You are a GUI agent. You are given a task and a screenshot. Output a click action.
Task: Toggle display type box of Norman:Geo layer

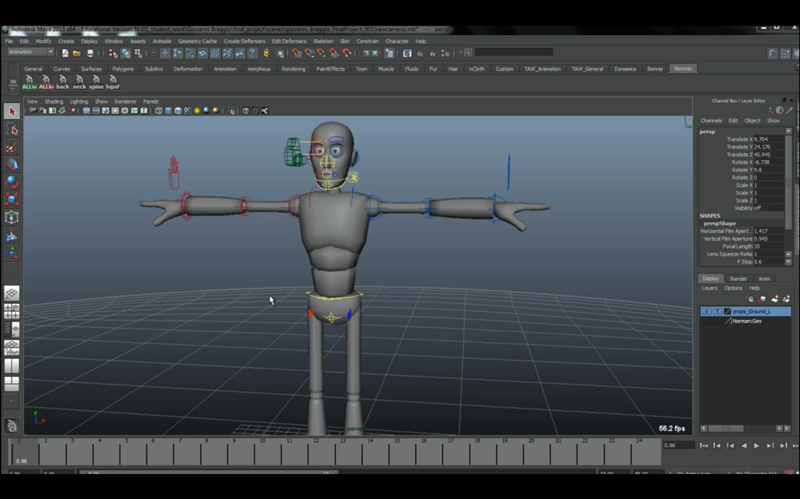[x=717, y=321]
